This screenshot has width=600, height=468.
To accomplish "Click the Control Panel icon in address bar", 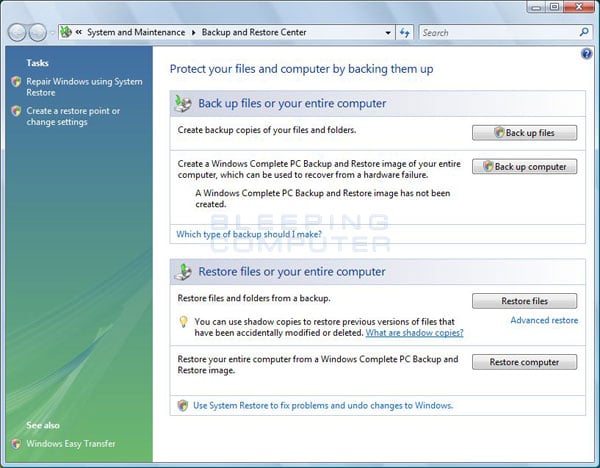I will [66, 32].
